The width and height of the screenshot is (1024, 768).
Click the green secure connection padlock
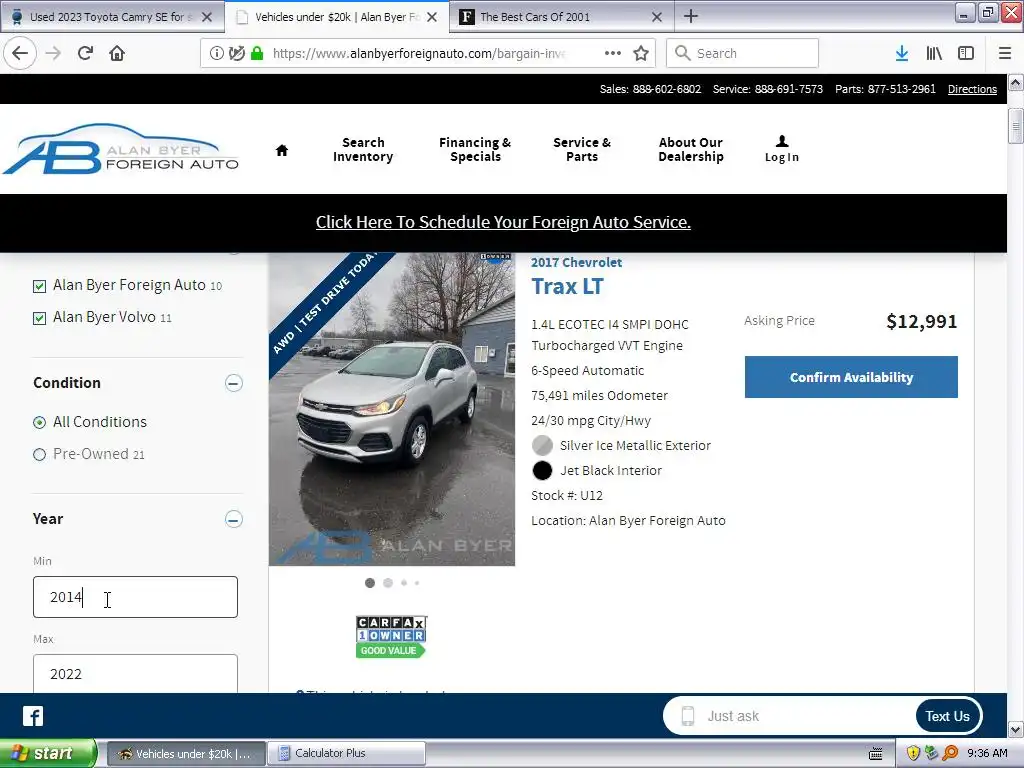click(257, 53)
